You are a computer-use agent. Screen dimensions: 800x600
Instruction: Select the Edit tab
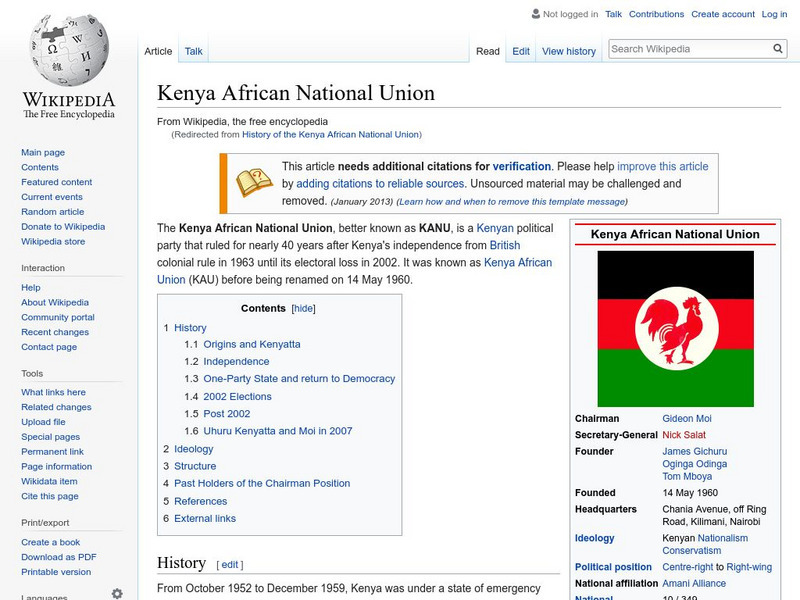point(521,51)
